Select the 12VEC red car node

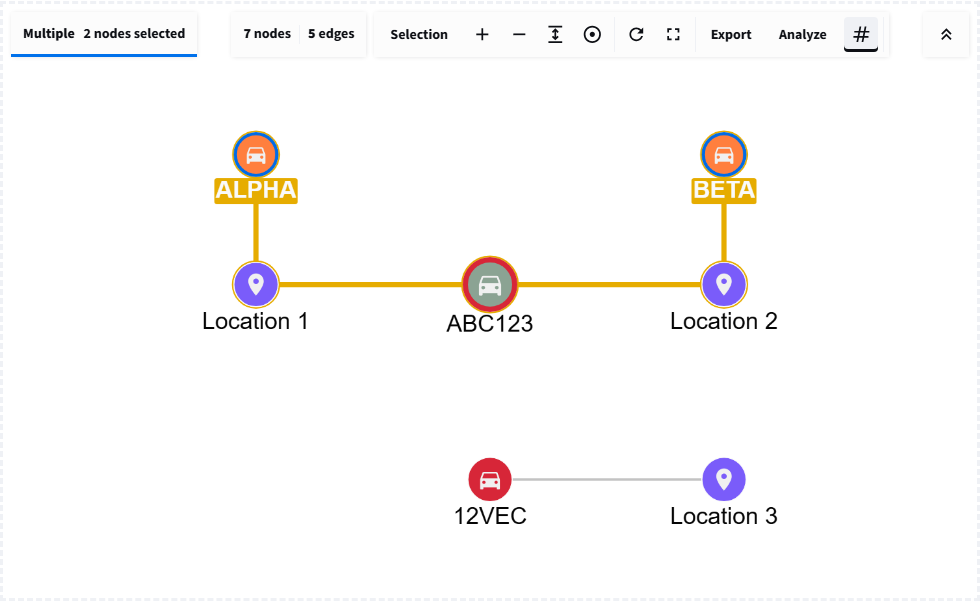click(490, 480)
